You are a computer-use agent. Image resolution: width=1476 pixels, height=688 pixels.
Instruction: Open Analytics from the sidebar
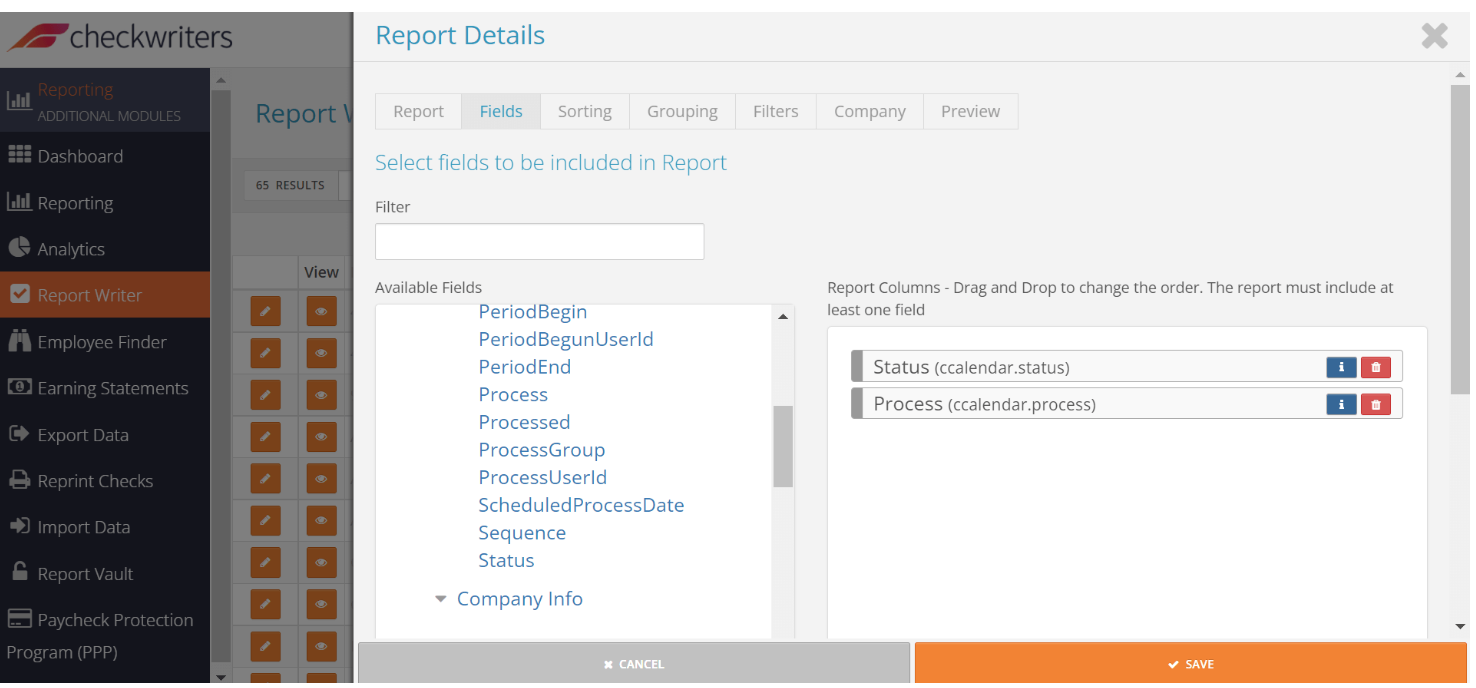click(x=70, y=249)
